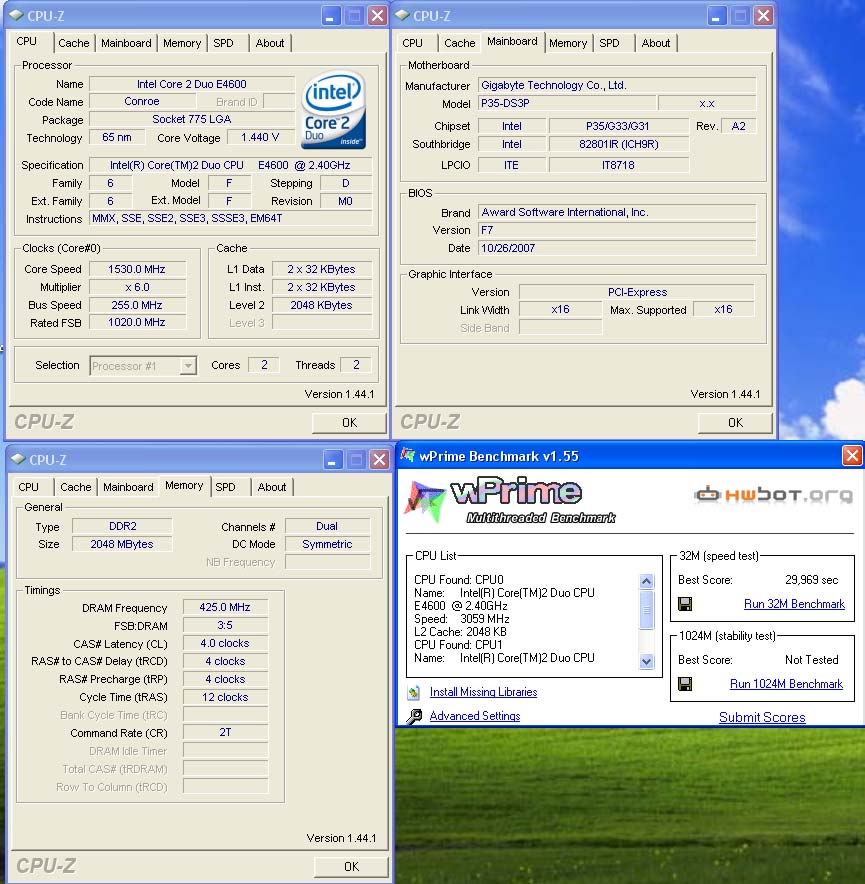The width and height of the screenshot is (865, 884).
Task: Click OK in the processor CPU-Z window
Action: click(349, 423)
